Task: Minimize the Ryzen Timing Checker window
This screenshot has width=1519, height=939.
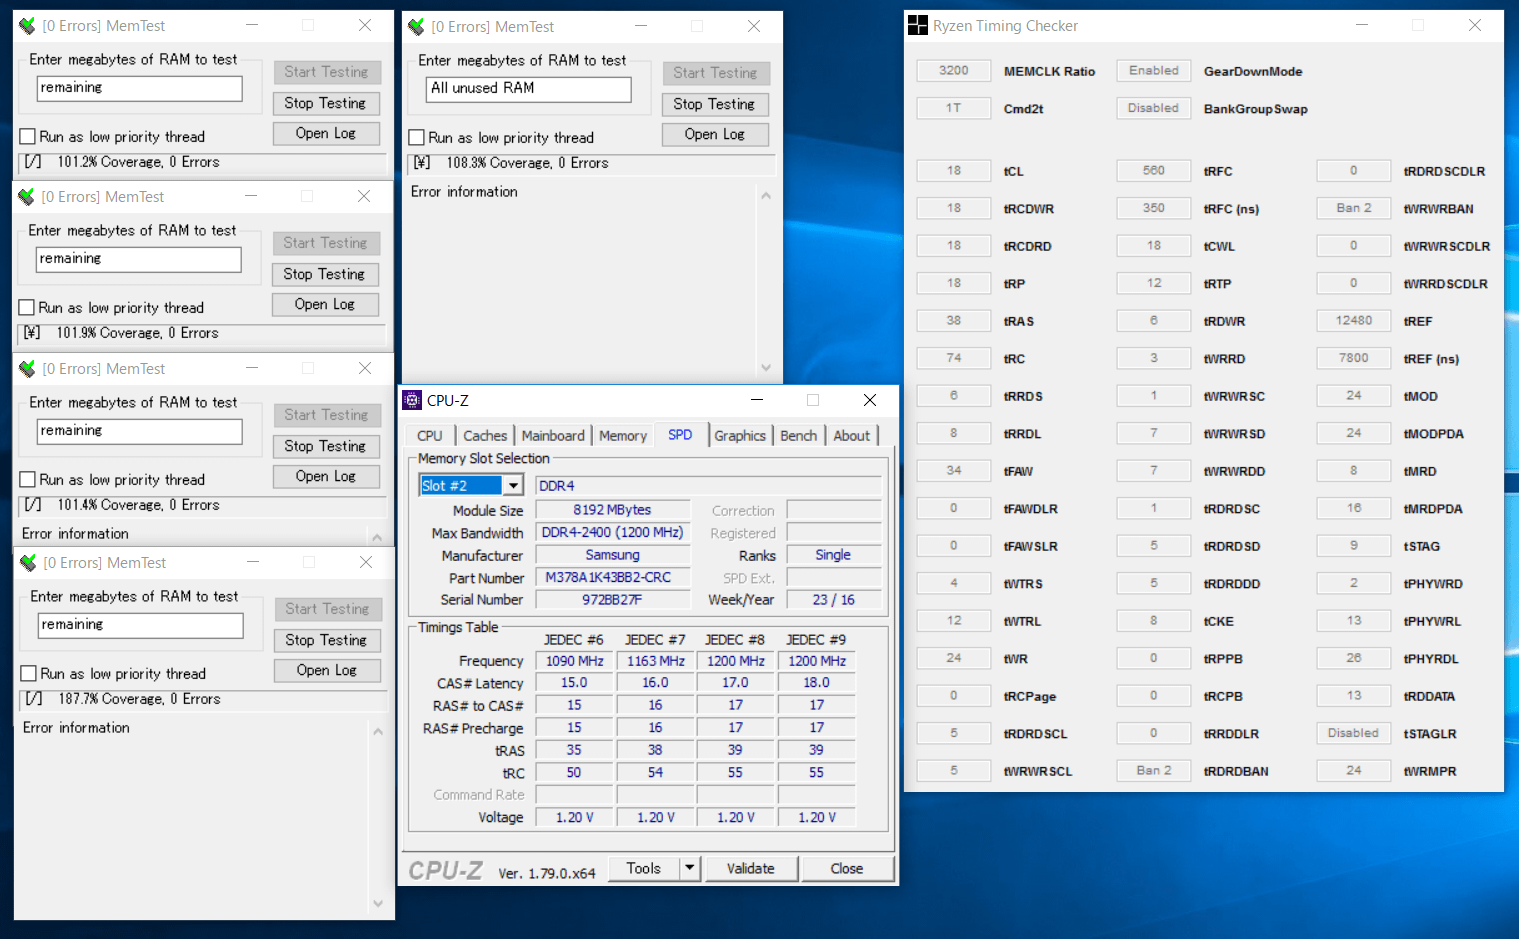Action: pyautogui.click(x=1360, y=26)
